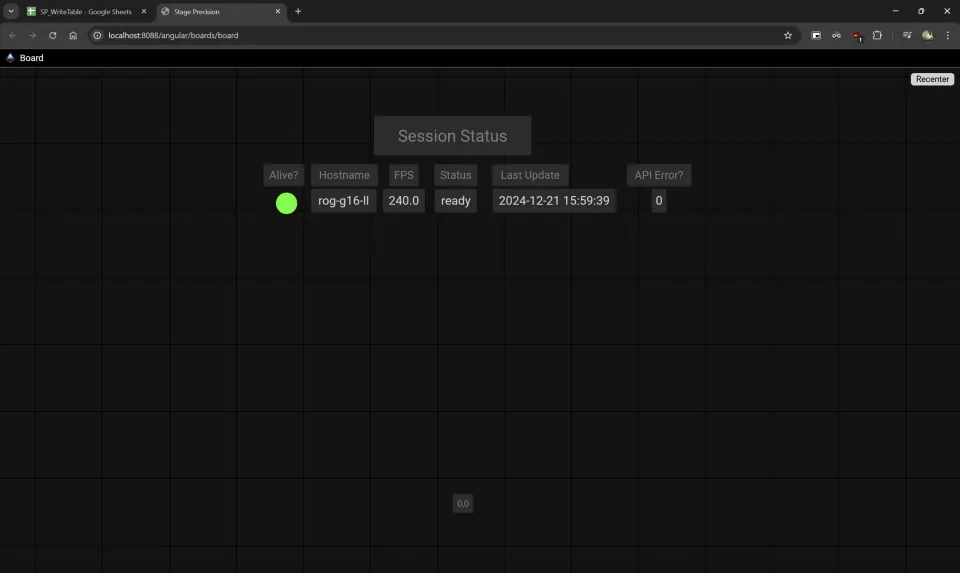
Task: Open the browser home page
Action: point(73,36)
